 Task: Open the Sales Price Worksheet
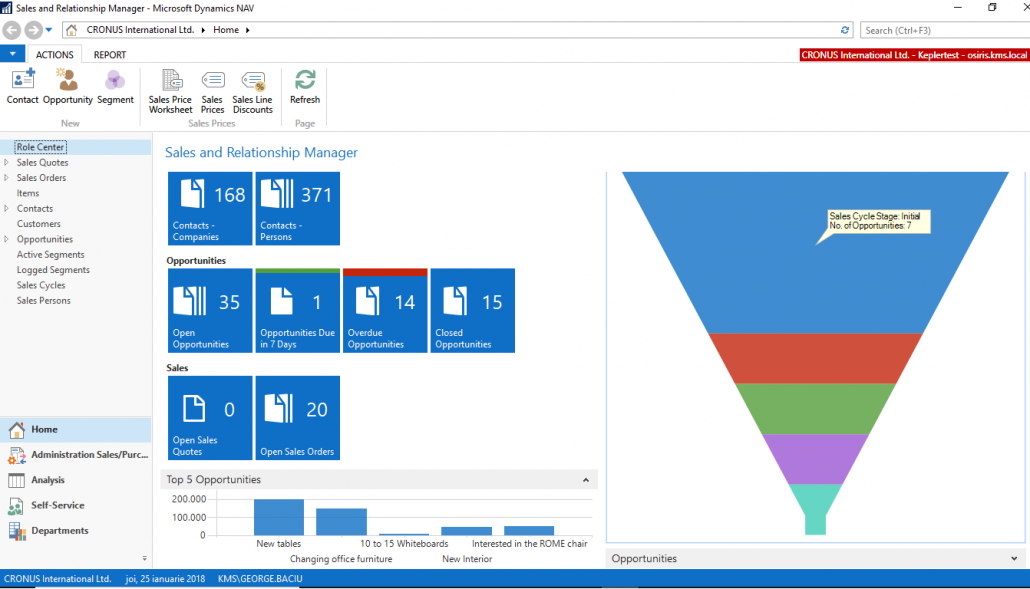(171, 91)
